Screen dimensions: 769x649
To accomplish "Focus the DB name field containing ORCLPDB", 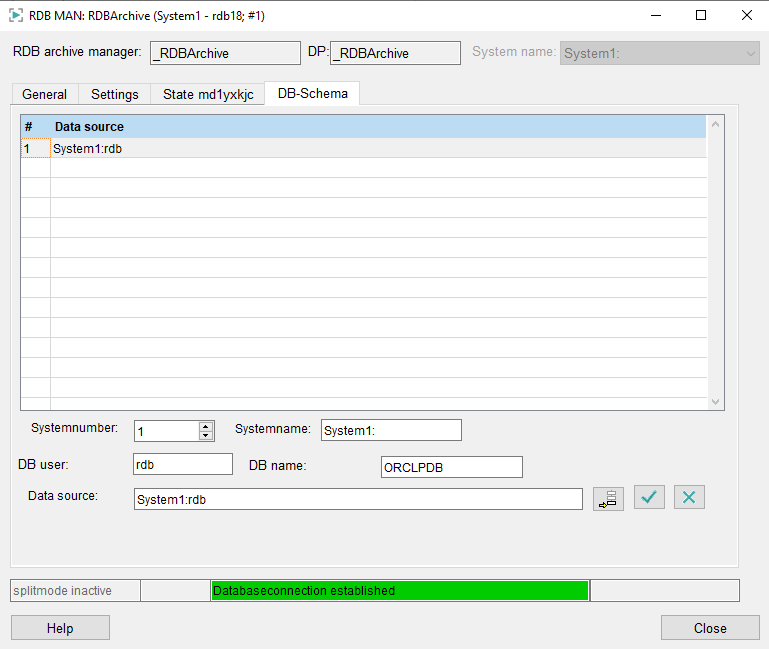I will click(451, 467).
